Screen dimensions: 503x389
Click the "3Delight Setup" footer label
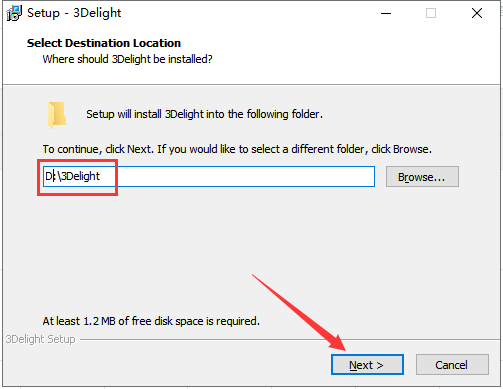[41, 339]
